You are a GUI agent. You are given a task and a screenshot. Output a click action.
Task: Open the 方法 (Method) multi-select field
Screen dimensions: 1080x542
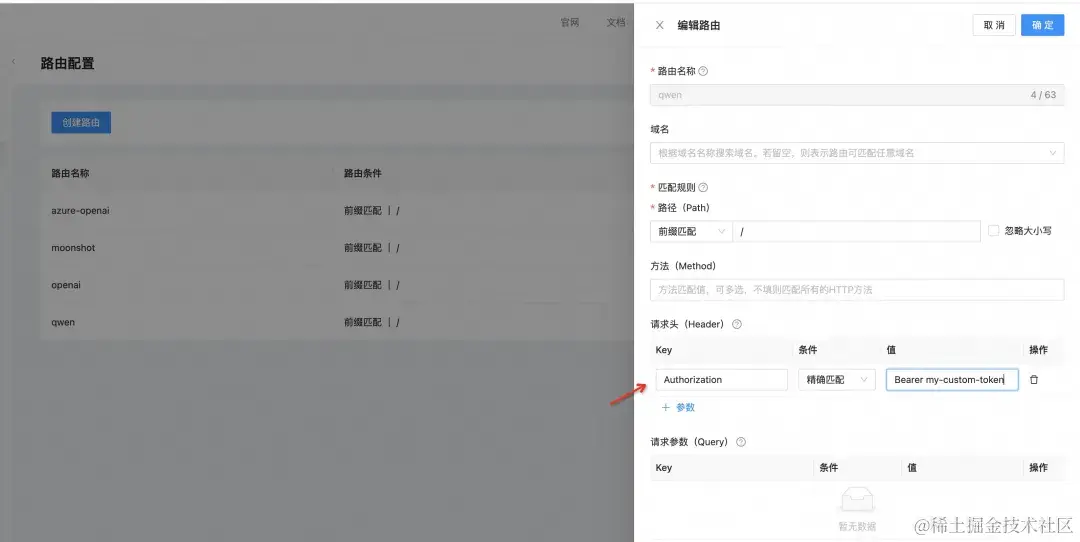857,289
